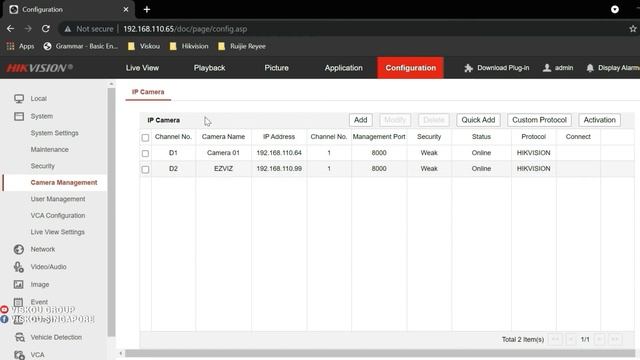
Task: Click the Delete button
Action: coord(433,120)
